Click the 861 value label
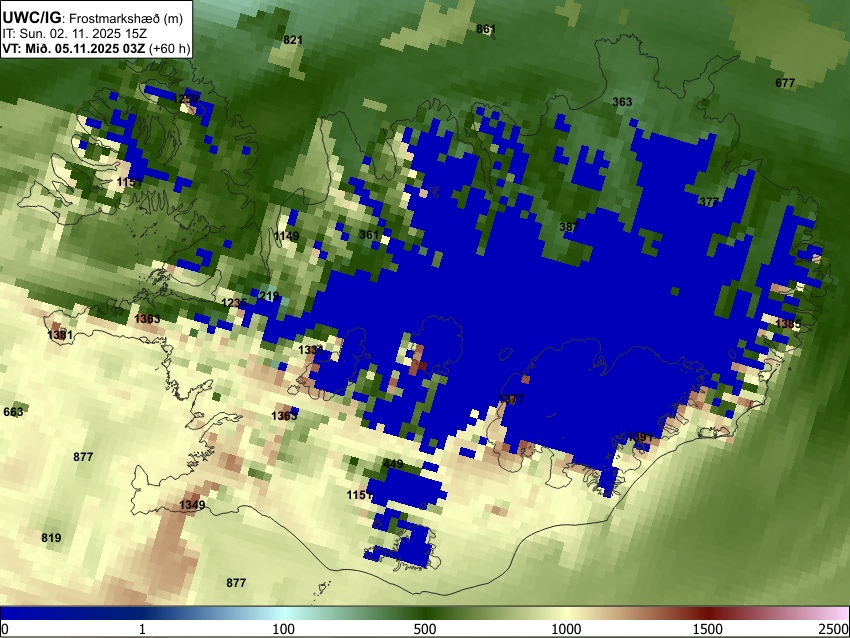The height and width of the screenshot is (638, 850). coord(485,29)
